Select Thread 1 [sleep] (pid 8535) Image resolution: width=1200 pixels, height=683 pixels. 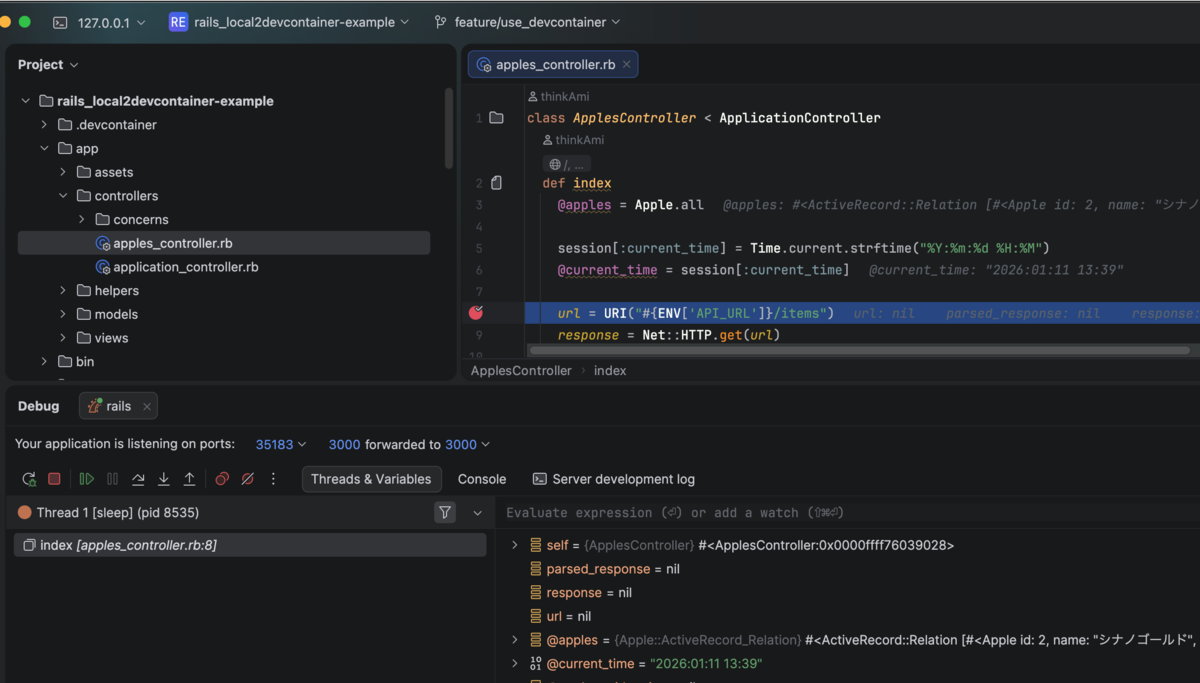[x=118, y=512]
